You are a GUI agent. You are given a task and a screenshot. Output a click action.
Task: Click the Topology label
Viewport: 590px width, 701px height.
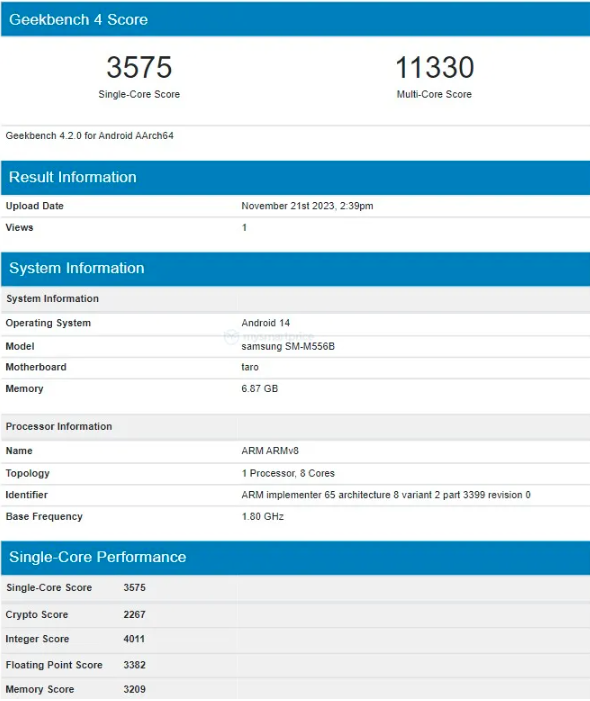click(27, 473)
